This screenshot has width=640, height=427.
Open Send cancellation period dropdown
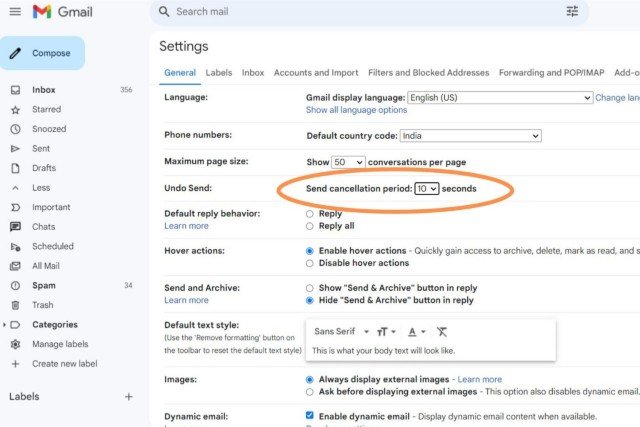pos(427,189)
